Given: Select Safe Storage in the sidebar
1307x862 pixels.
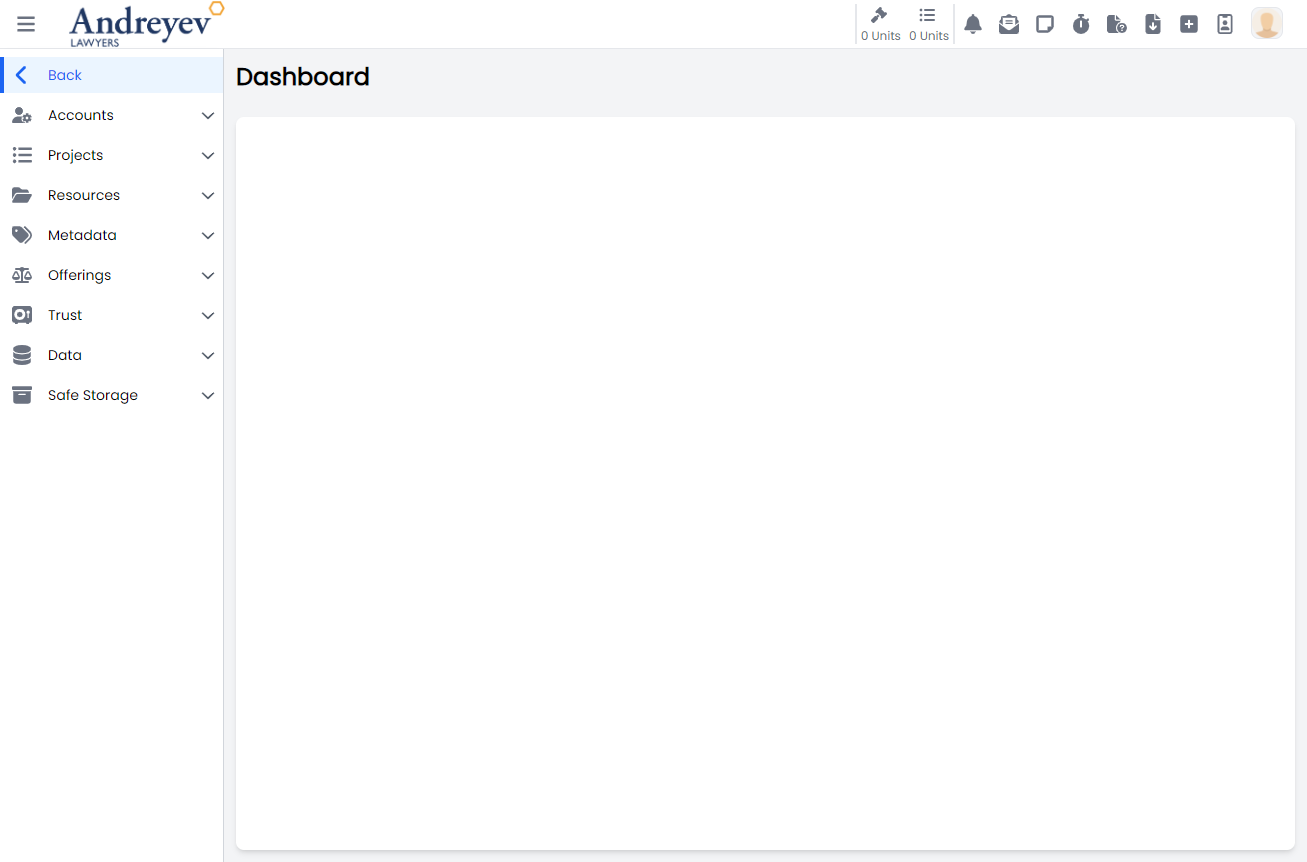Looking at the screenshot, I should (x=92, y=395).
